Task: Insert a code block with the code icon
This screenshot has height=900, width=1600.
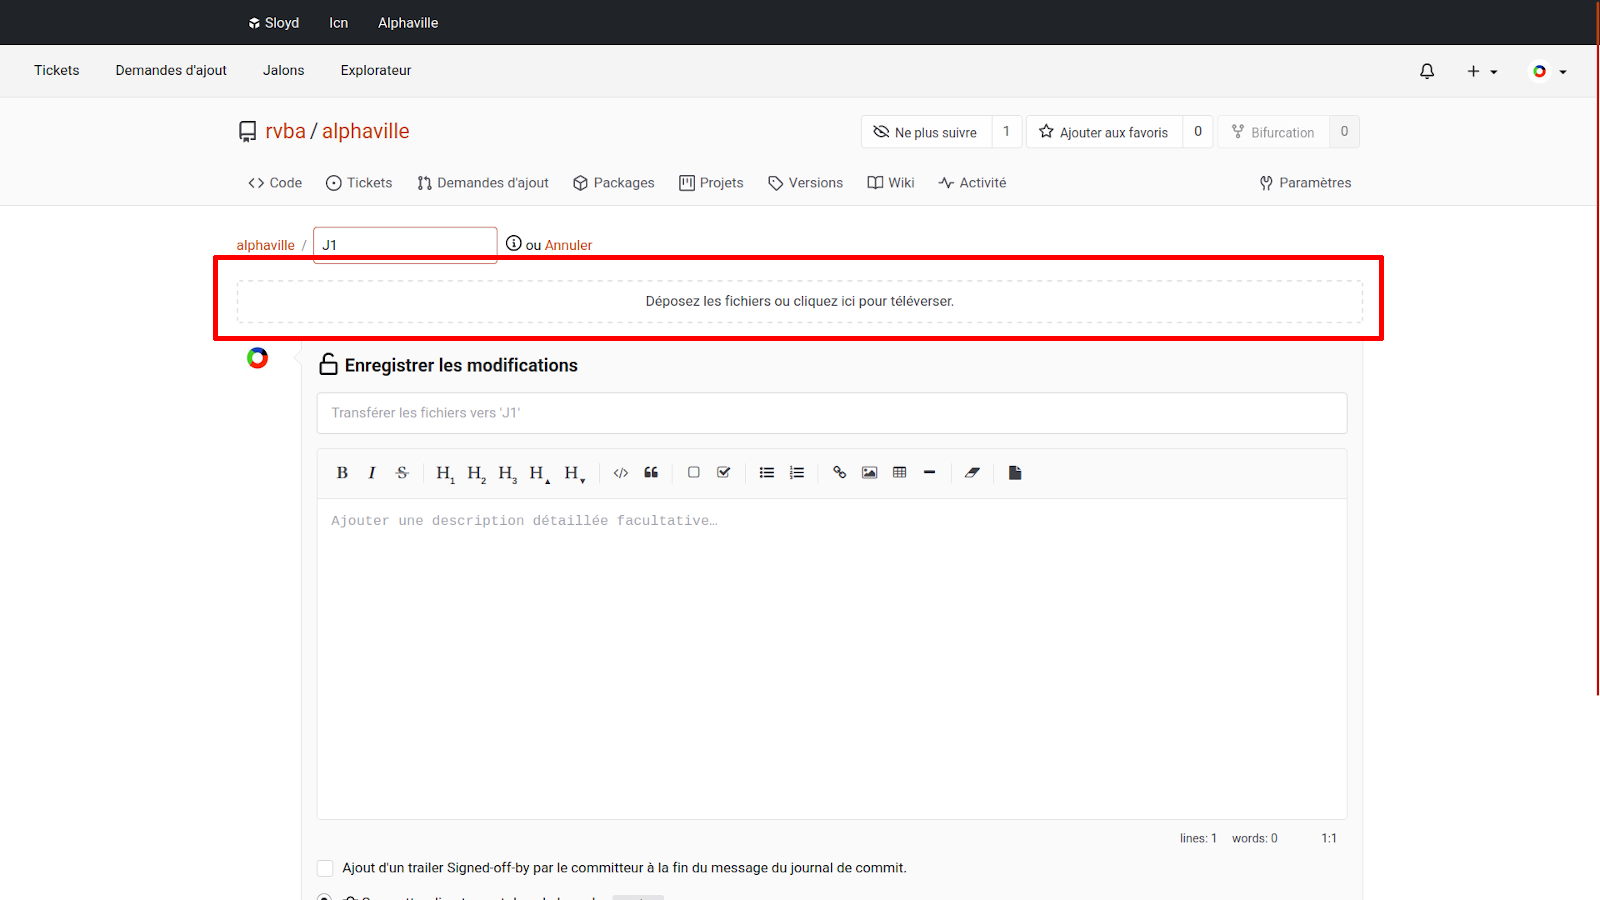Action: click(x=621, y=473)
